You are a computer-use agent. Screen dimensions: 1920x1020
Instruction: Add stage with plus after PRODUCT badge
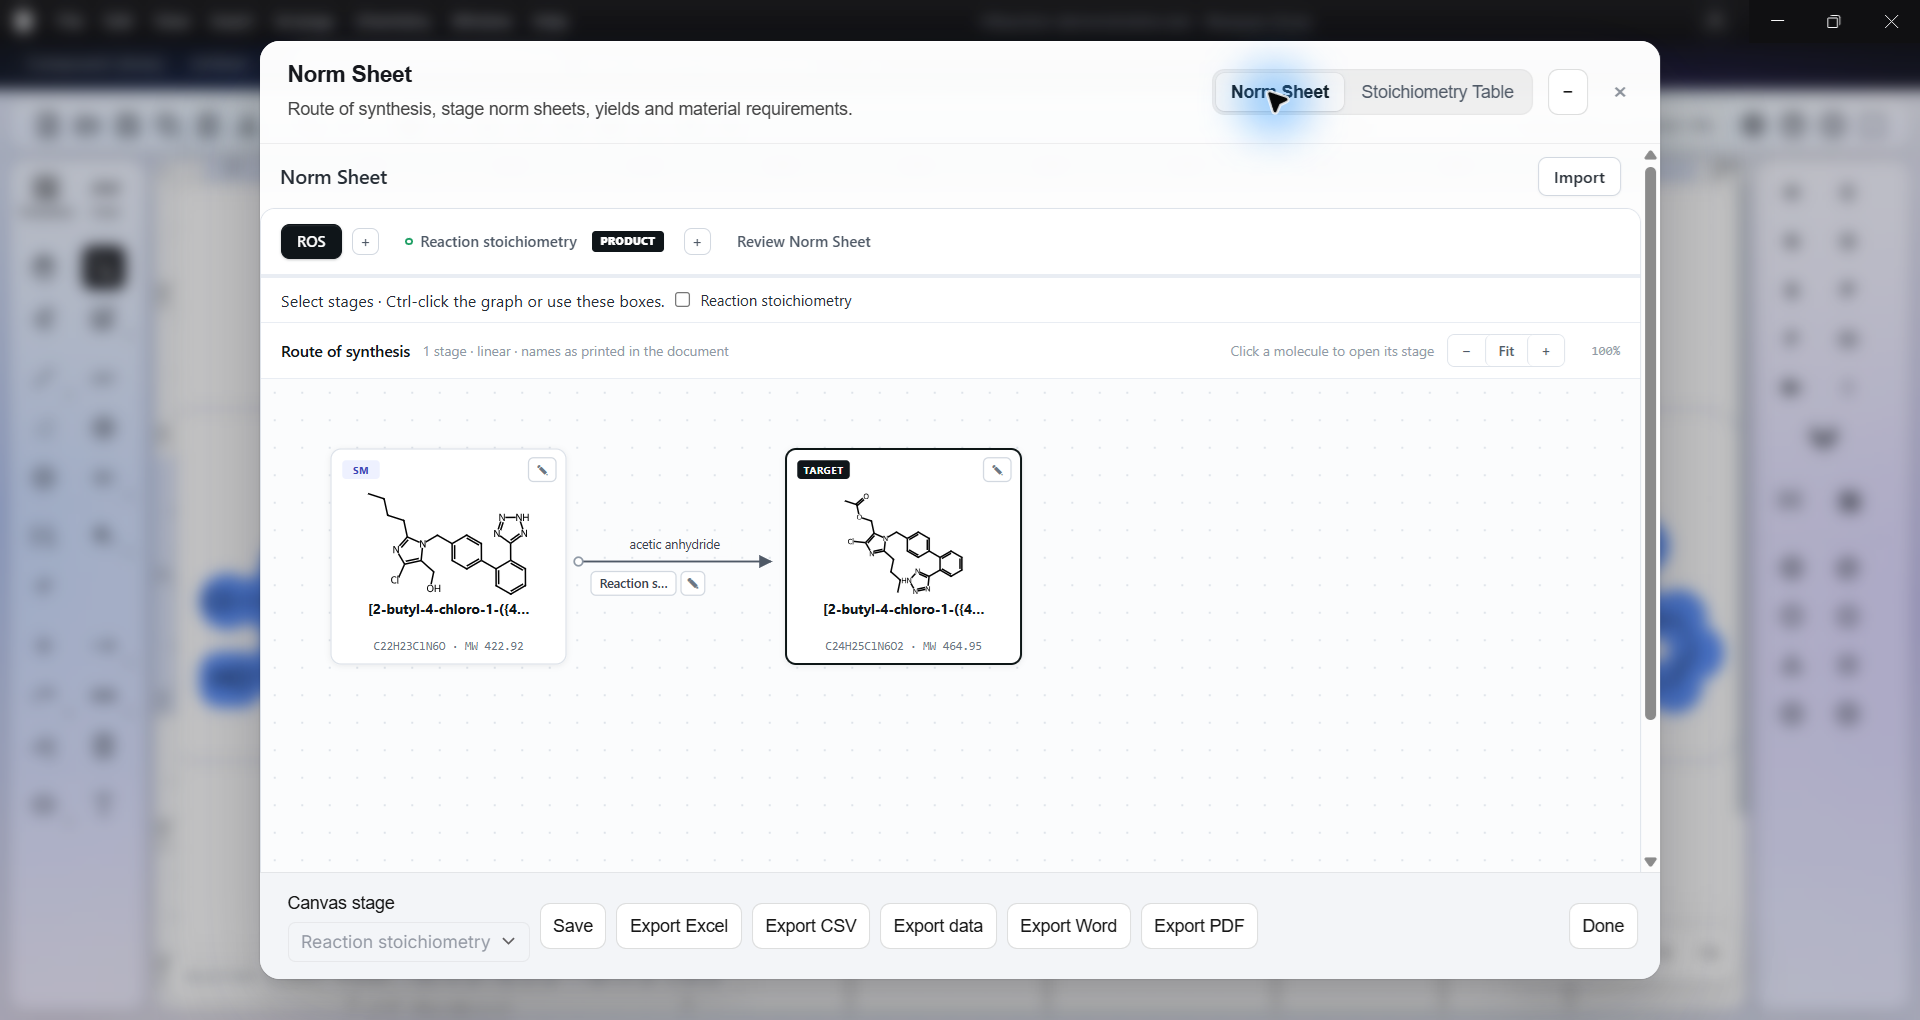(697, 242)
